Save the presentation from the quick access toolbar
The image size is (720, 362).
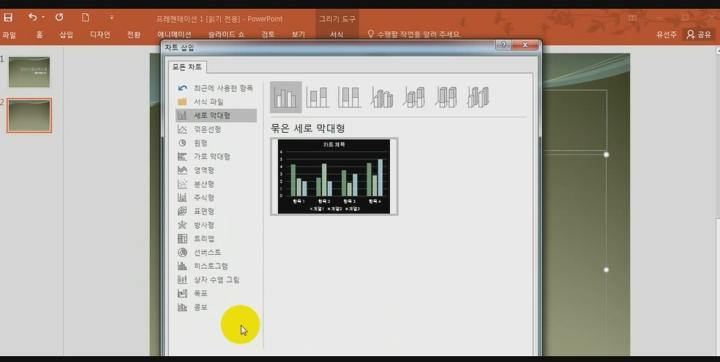[8, 18]
